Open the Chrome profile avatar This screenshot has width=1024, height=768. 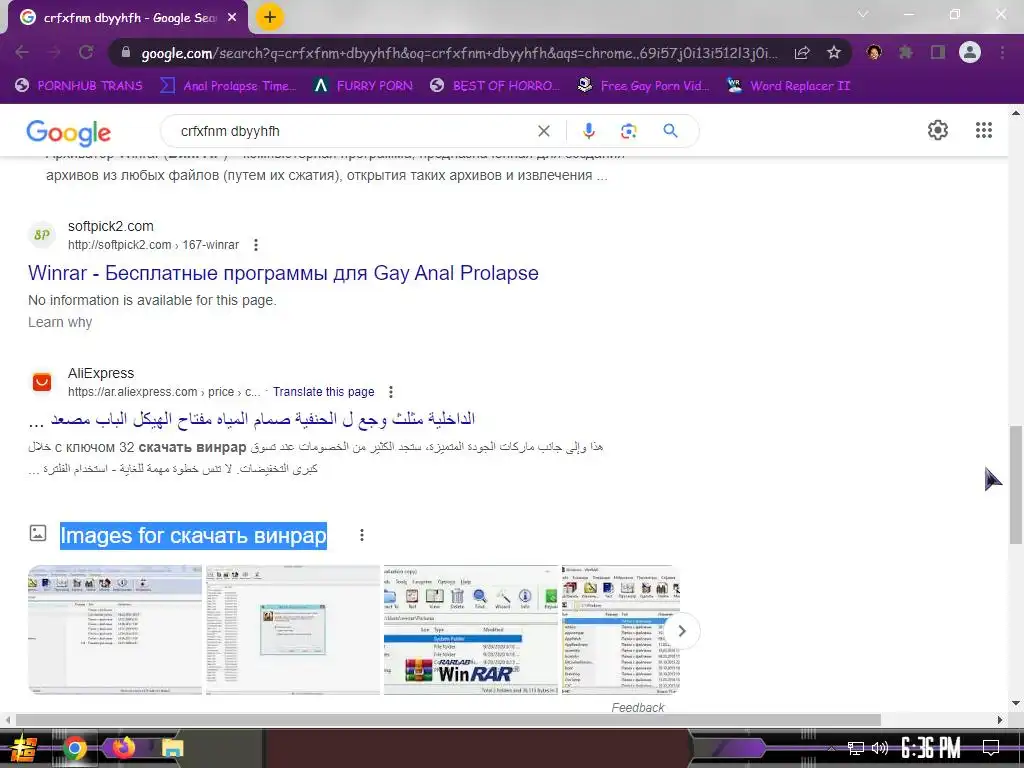click(x=970, y=52)
